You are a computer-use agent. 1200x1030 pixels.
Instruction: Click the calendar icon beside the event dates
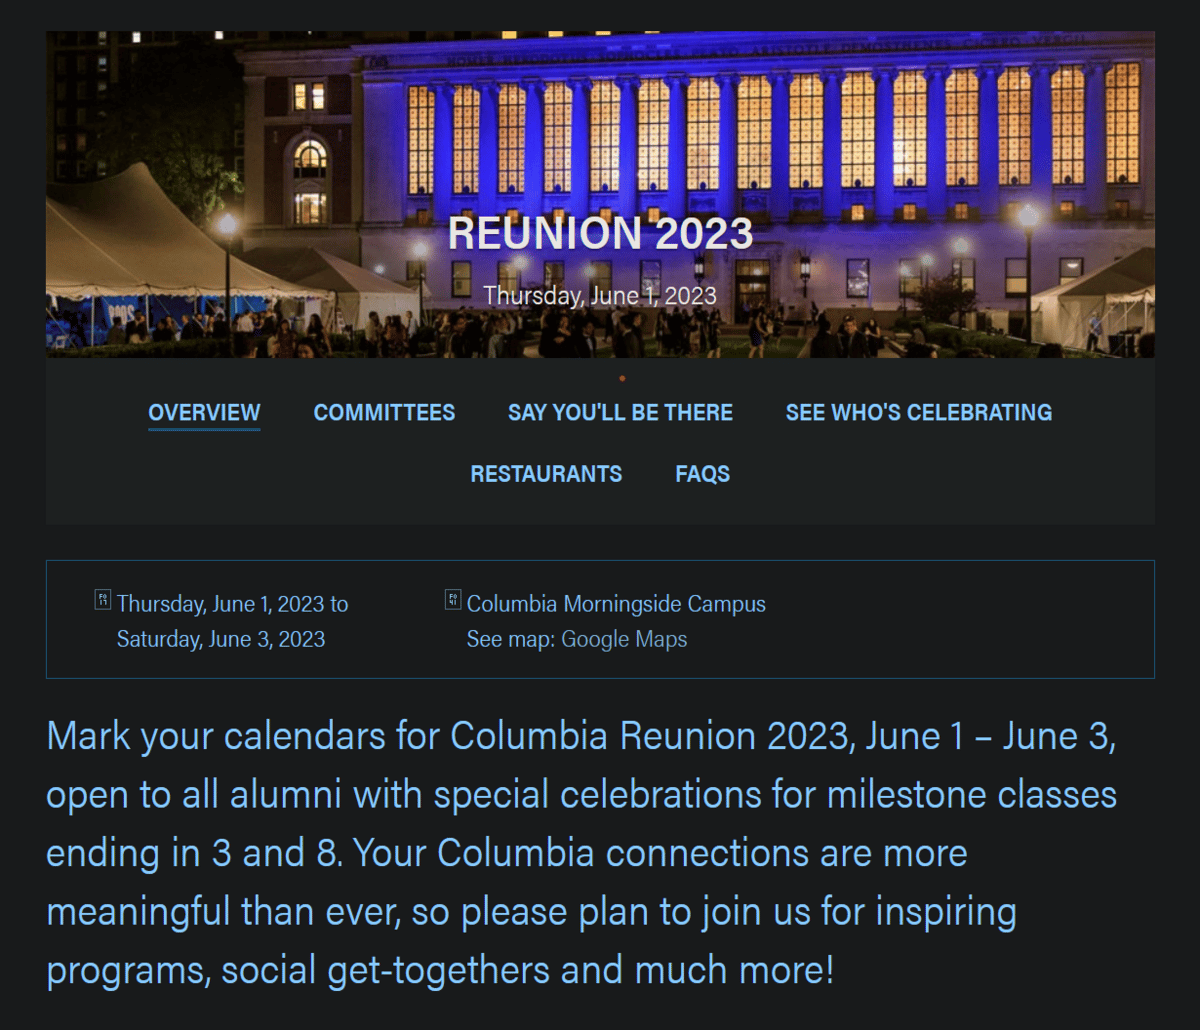pyautogui.click(x=102, y=600)
